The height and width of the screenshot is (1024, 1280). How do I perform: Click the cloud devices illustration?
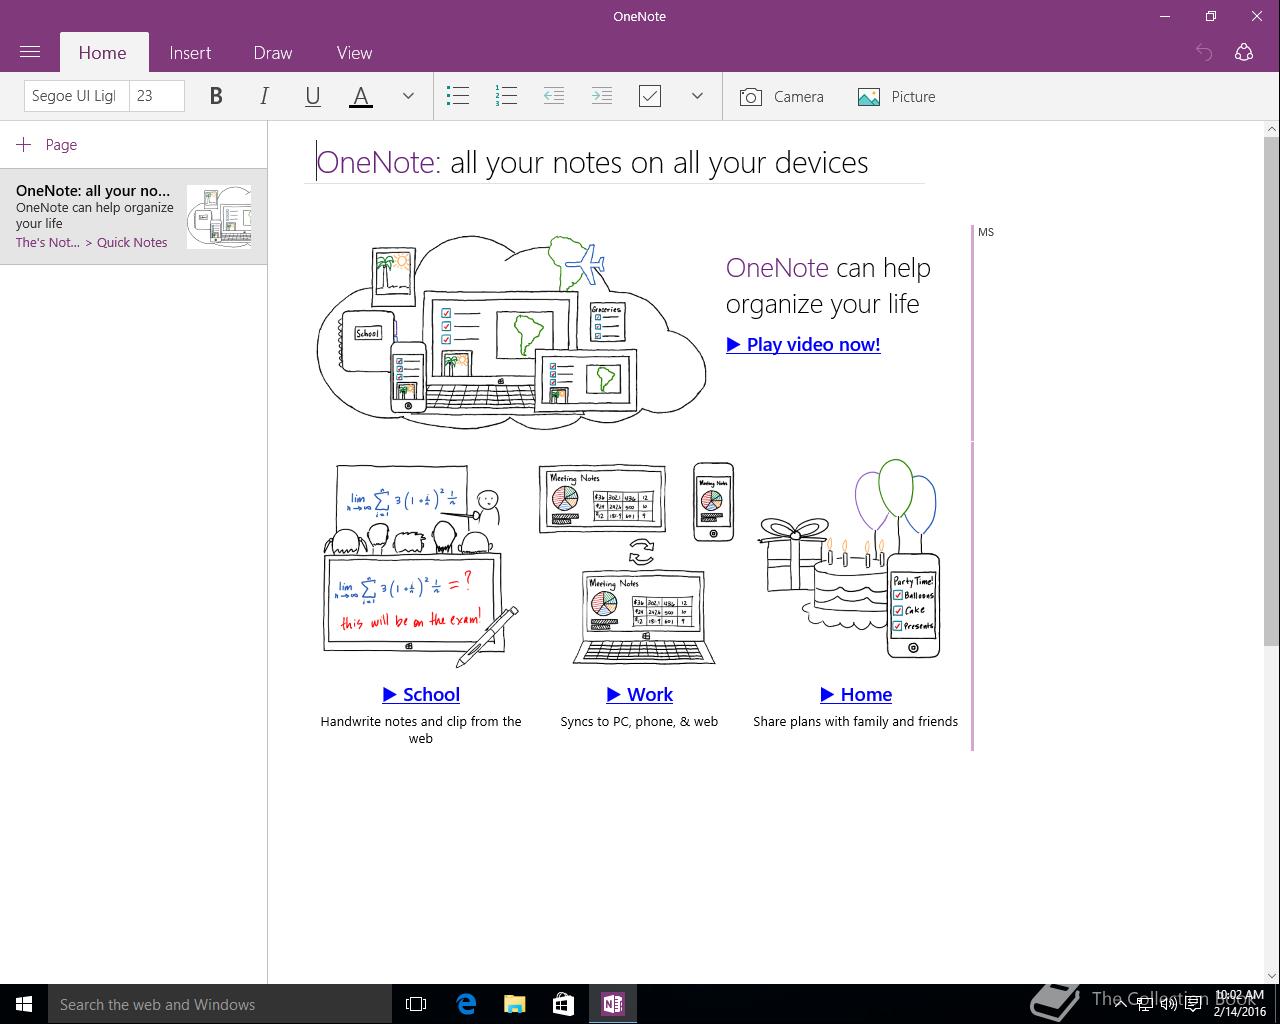click(511, 332)
